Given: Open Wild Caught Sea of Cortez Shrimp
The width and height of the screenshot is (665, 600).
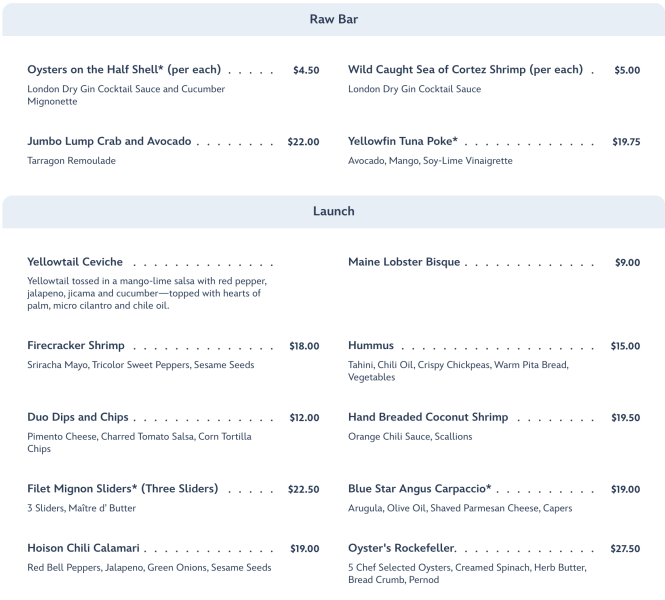Looking at the screenshot, I should point(465,70).
